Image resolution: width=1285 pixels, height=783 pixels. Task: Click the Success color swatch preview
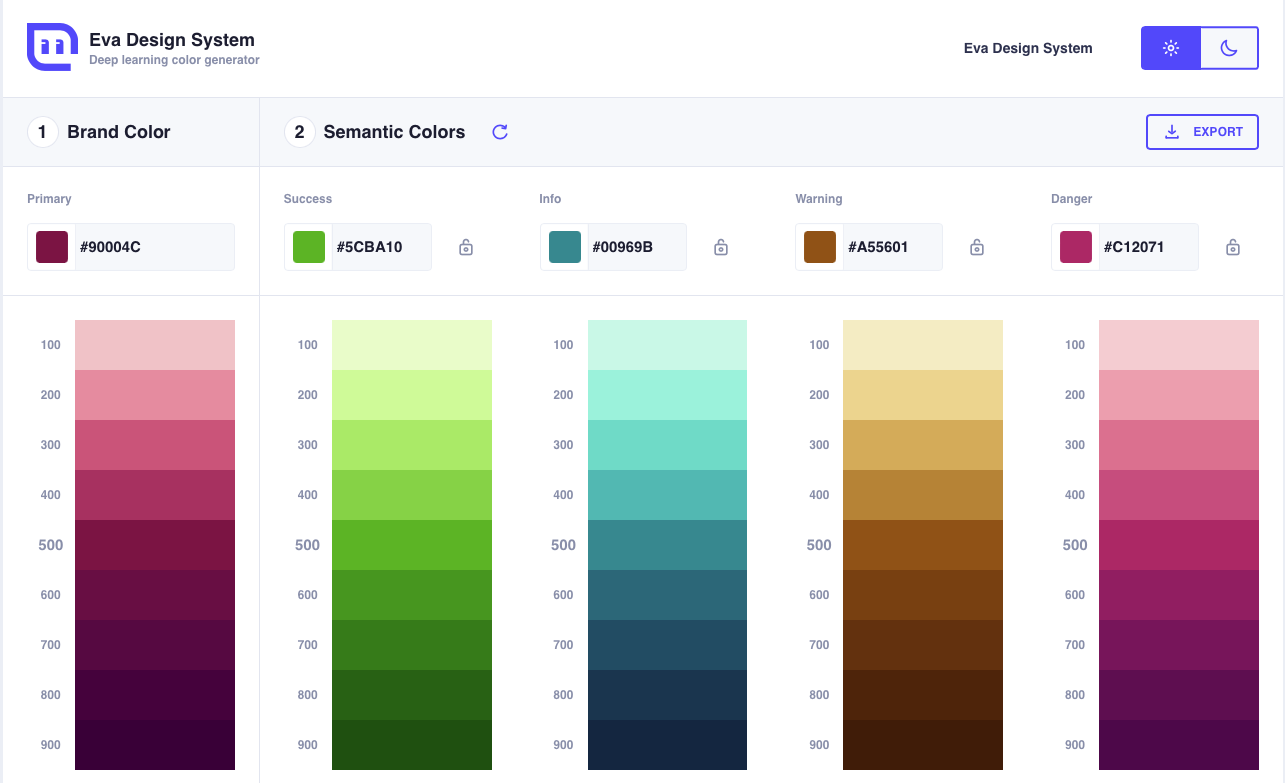(x=308, y=247)
